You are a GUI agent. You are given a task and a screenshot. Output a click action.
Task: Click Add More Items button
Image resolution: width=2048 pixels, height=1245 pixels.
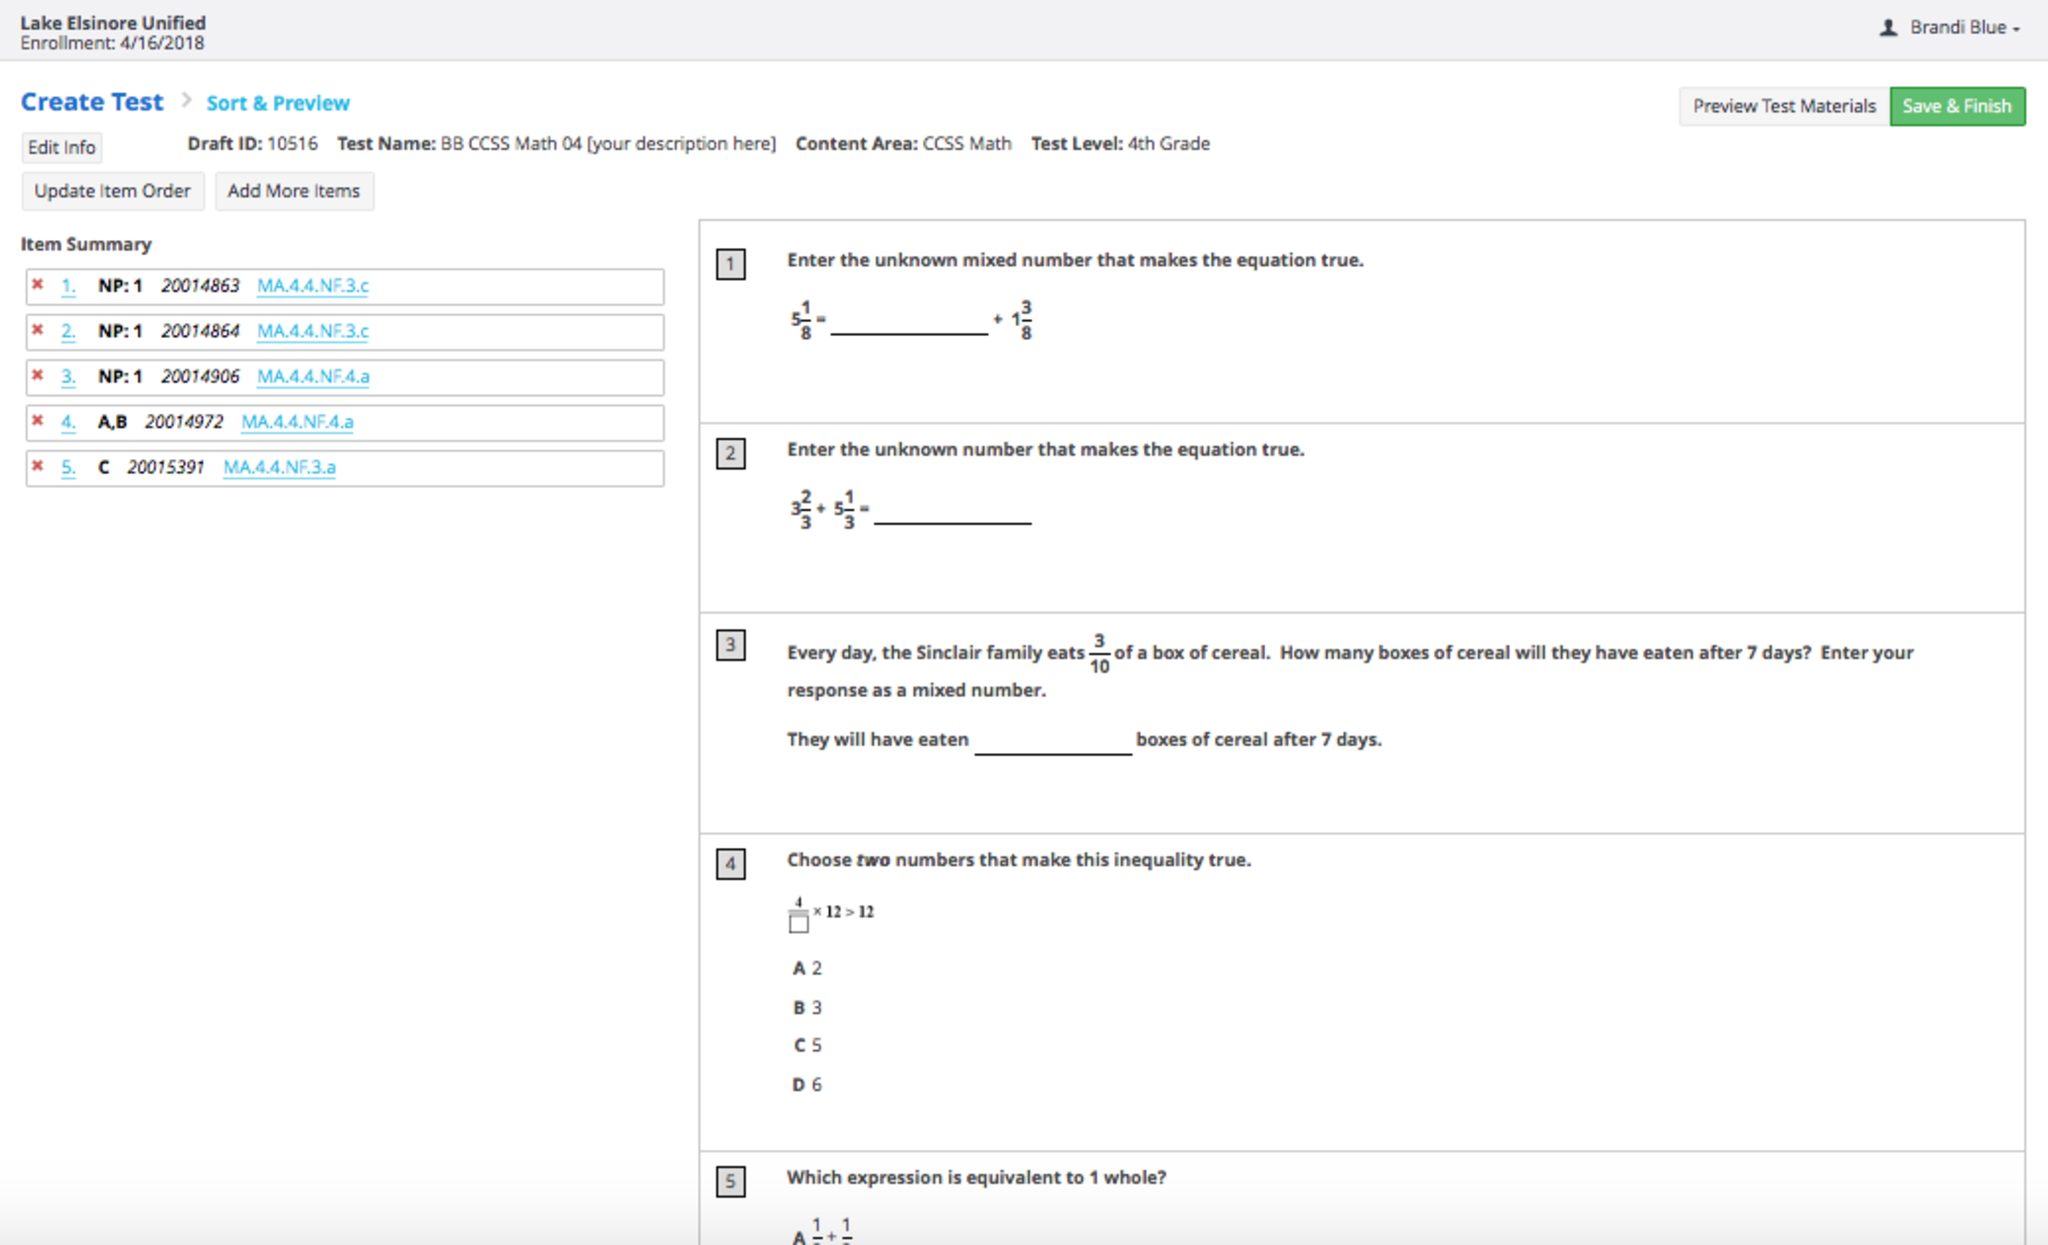tap(293, 191)
